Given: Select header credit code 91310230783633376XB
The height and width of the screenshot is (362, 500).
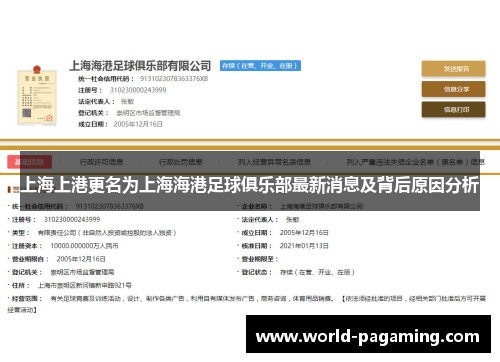Looking at the screenshot, I should pyautogui.click(x=174, y=79).
